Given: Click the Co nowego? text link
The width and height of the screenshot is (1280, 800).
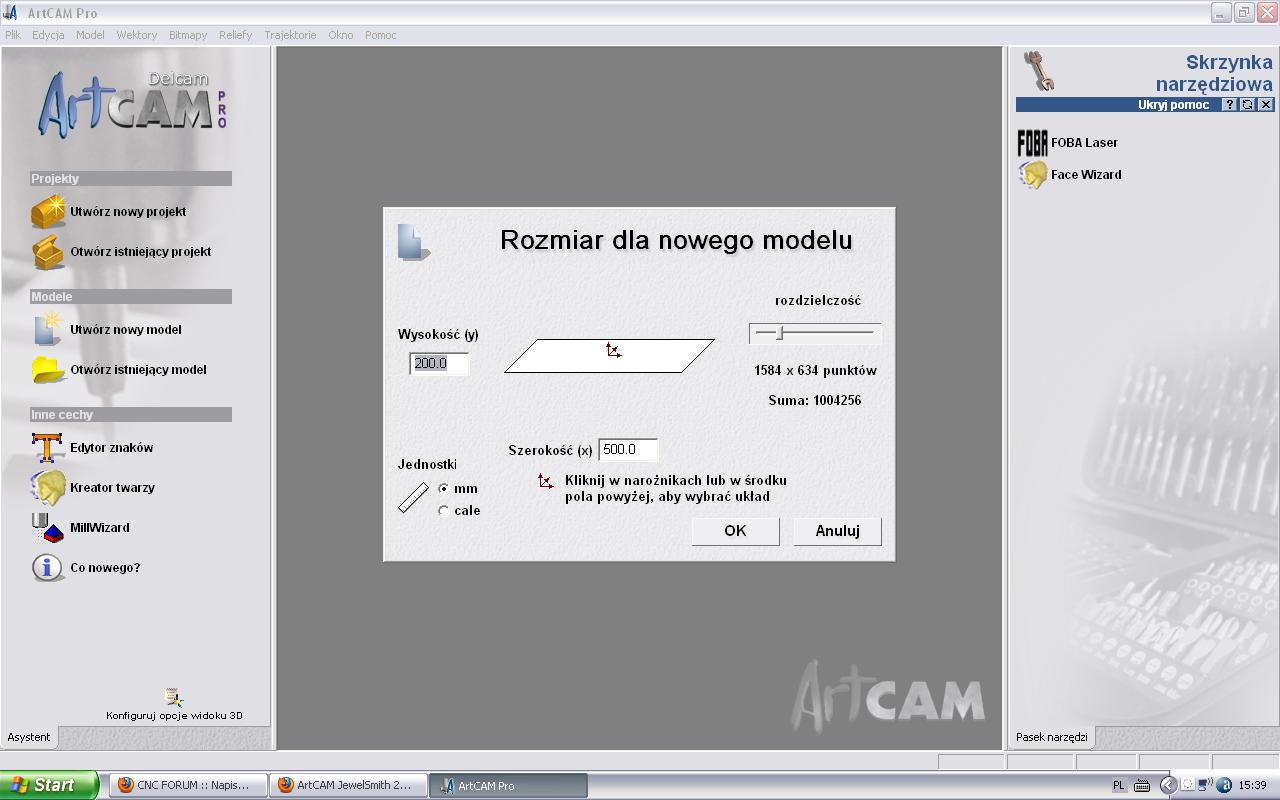Looking at the screenshot, I should pyautogui.click(x=105, y=568).
